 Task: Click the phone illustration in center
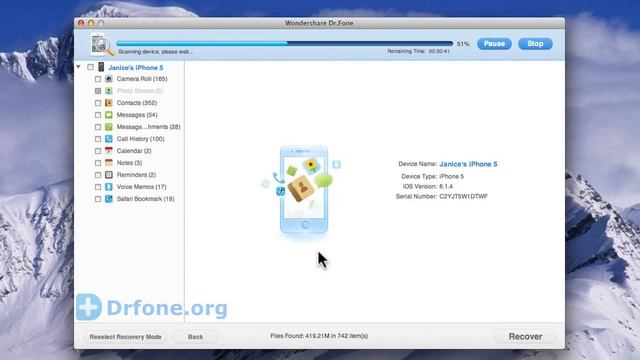[304, 189]
